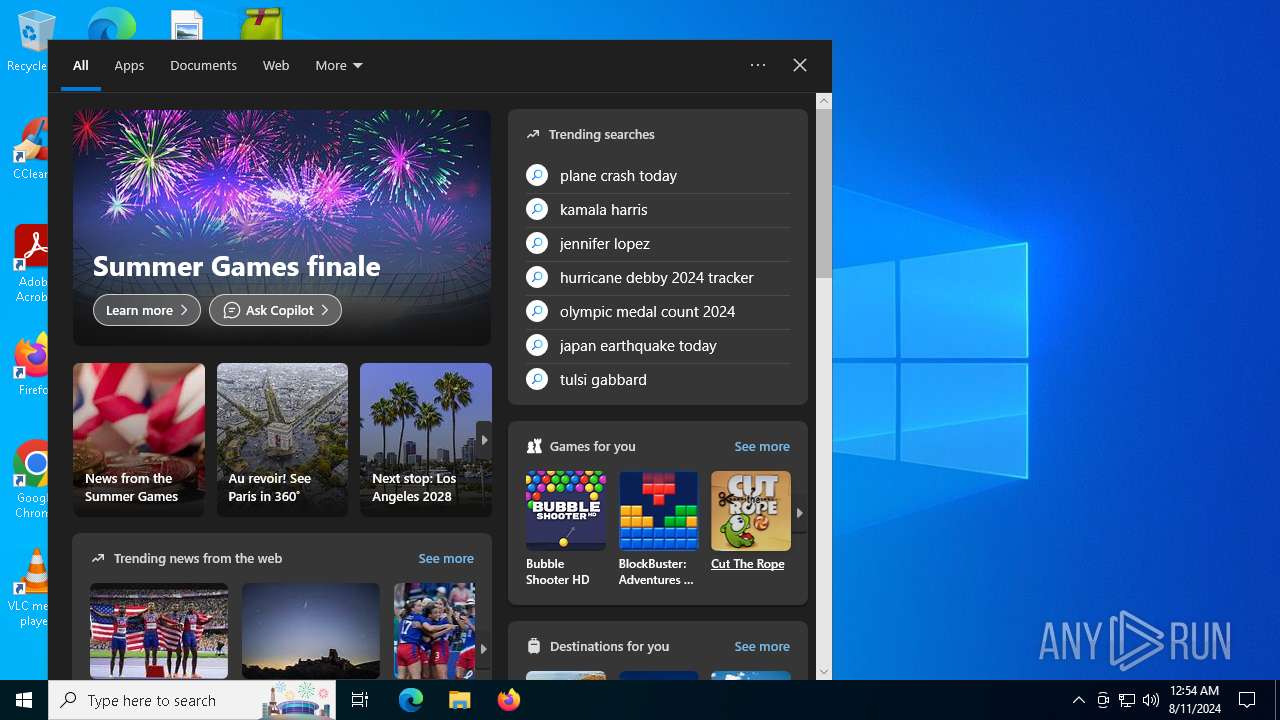The width and height of the screenshot is (1280, 720).
Task: Click the search panel scrollbar down arrow
Action: tap(824, 672)
